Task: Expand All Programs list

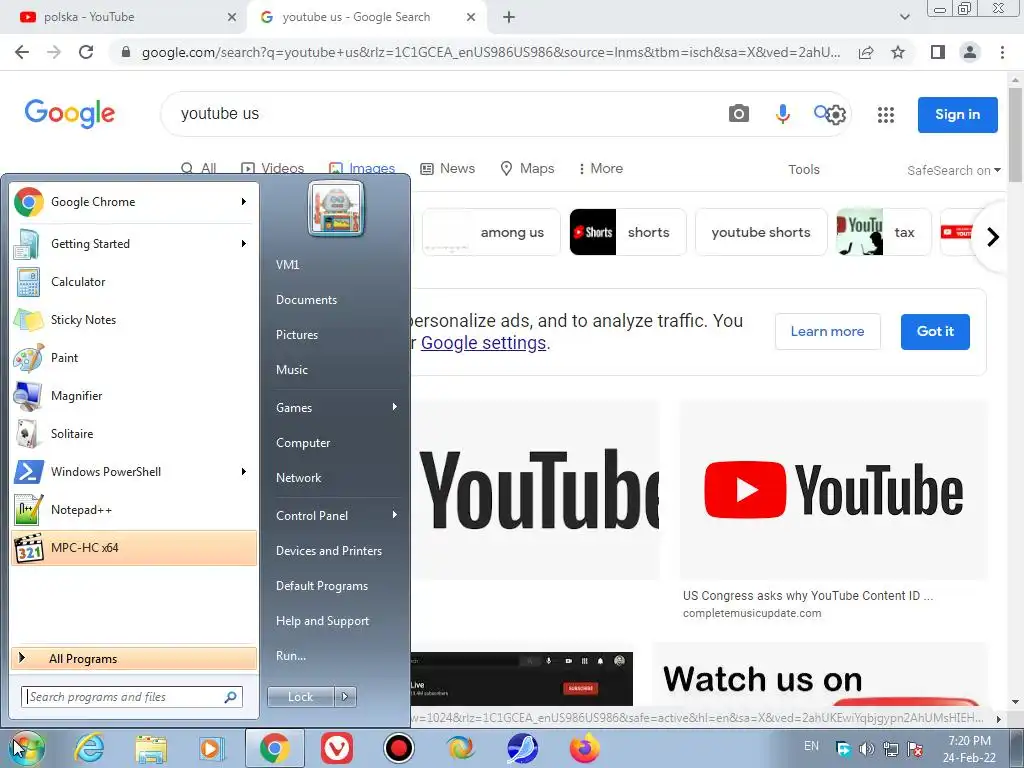Action: pyautogui.click(x=134, y=658)
